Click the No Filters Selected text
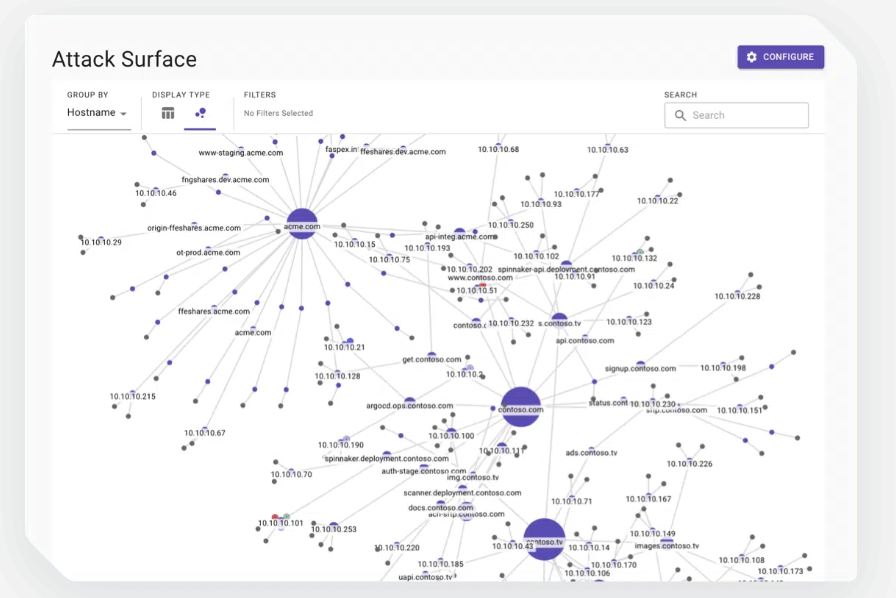896x598 pixels. click(278, 113)
